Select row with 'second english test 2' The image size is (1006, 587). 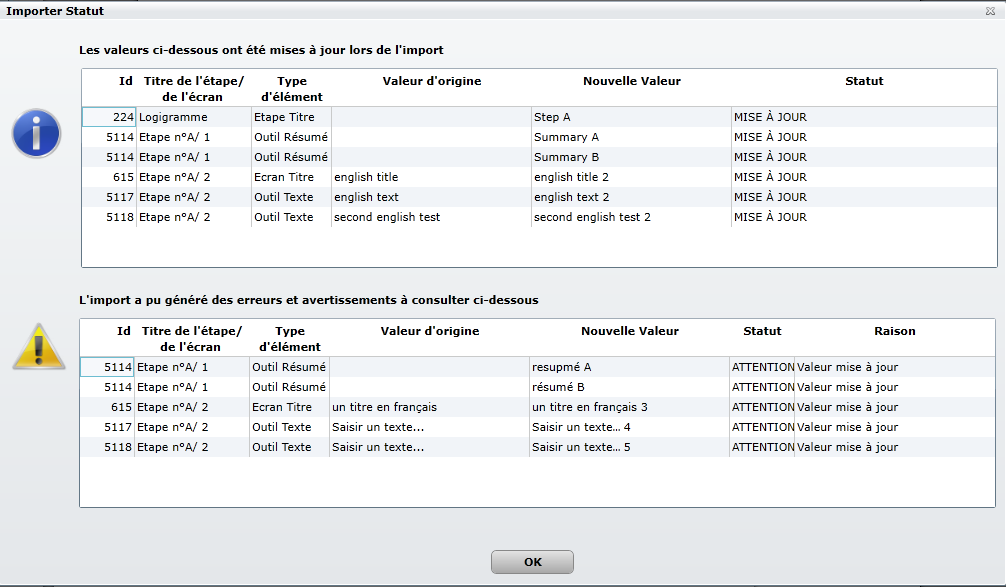coord(539,217)
